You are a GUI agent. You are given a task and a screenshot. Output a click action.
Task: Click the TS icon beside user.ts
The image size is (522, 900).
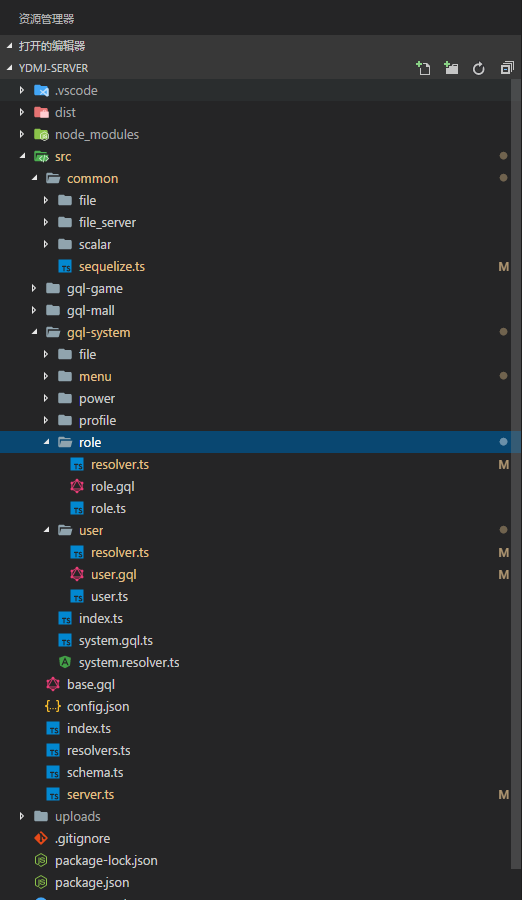(x=78, y=597)
